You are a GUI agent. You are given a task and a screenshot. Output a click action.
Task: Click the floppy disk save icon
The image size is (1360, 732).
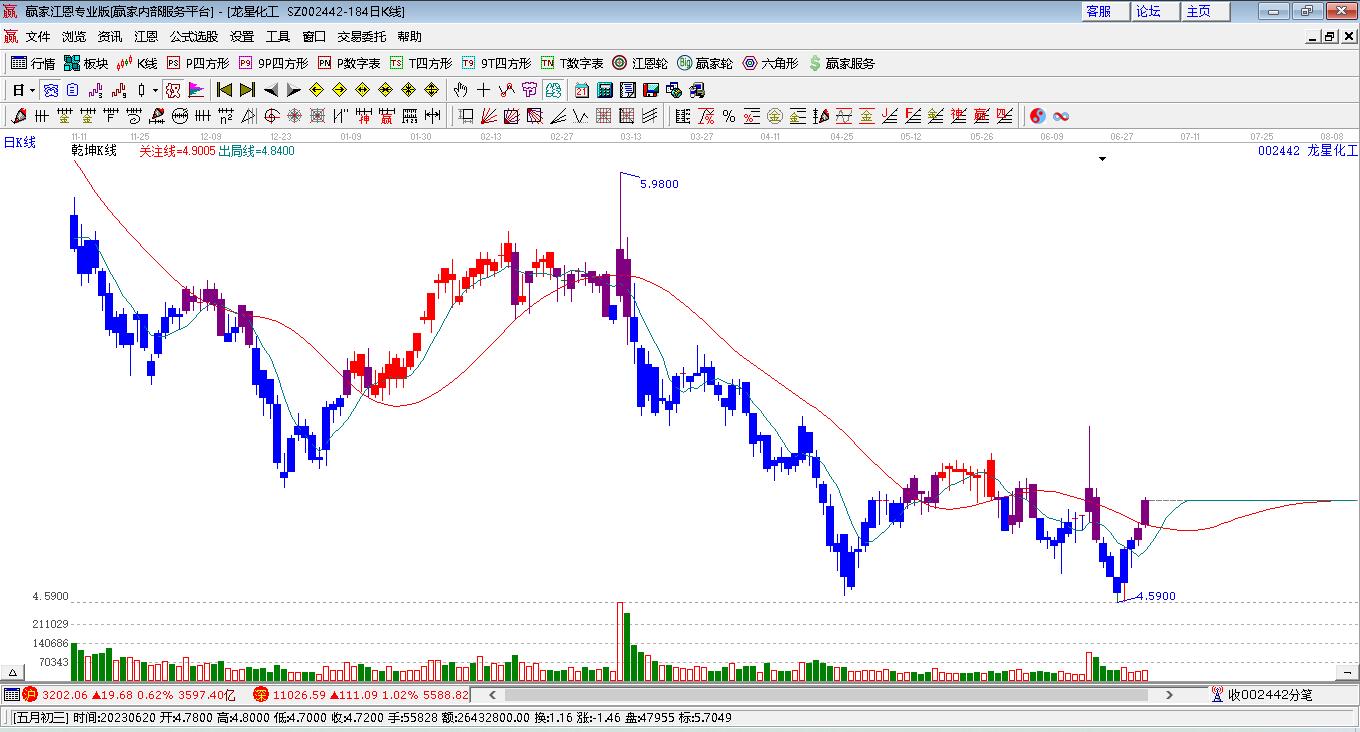click(x=651, y=90)
